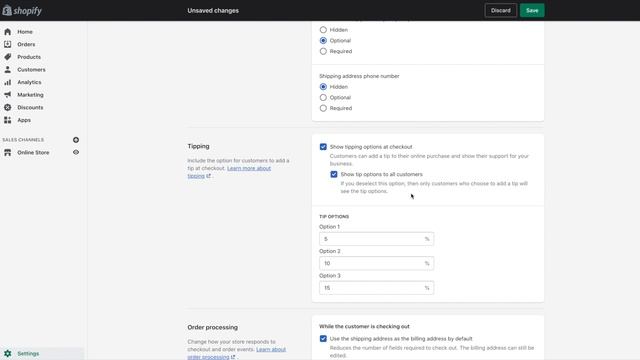Click the Analytics bar chart icon

pos(7,82)
